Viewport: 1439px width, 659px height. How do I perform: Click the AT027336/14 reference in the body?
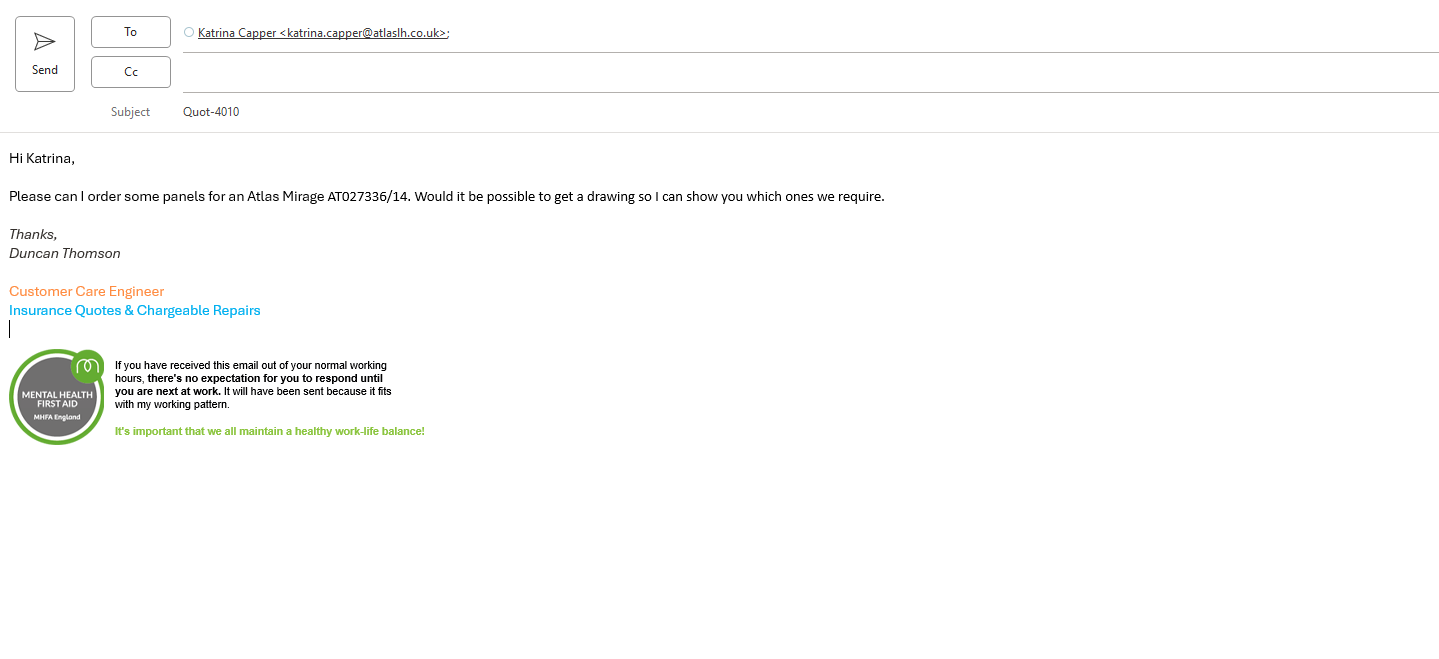point(368,196)
